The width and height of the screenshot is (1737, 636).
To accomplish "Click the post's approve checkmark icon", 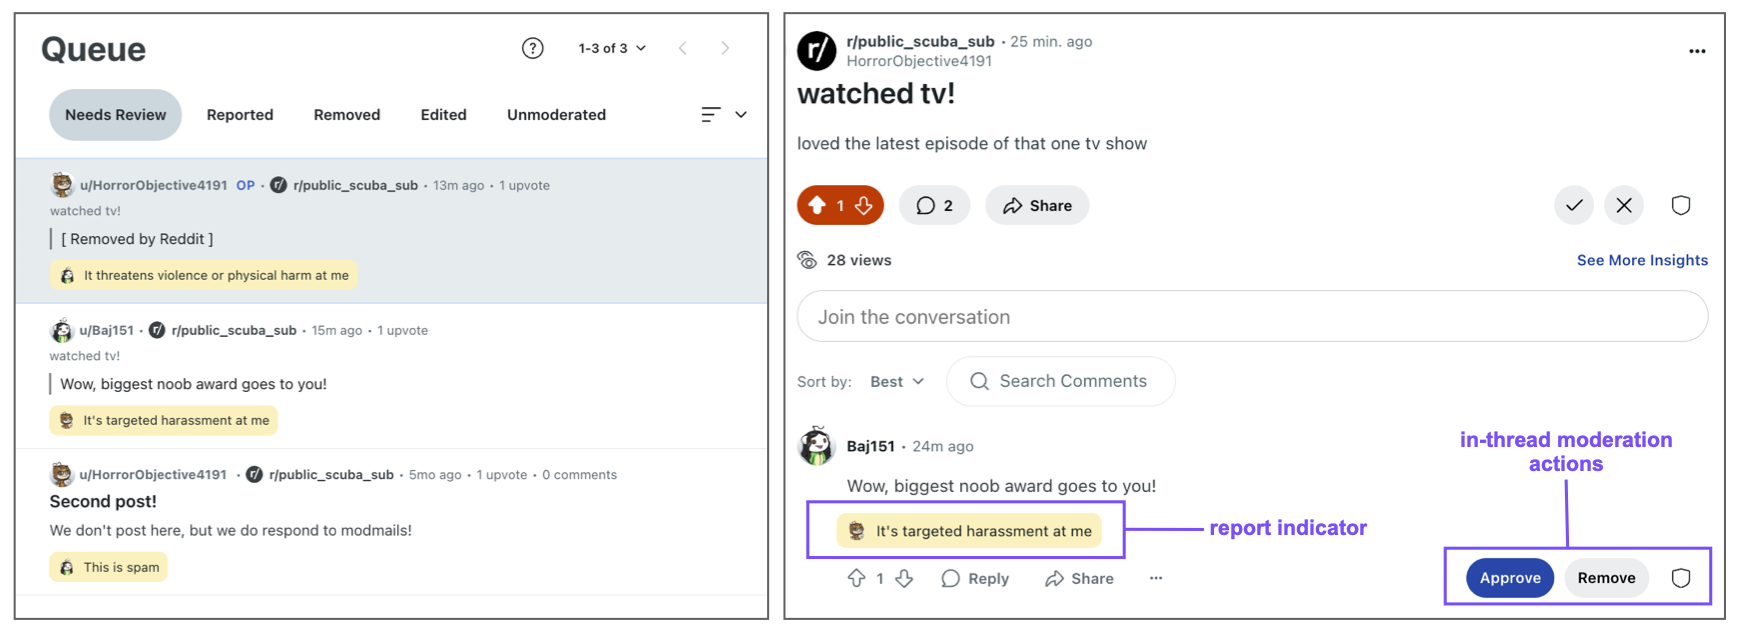I will (x=1574, y=205).
